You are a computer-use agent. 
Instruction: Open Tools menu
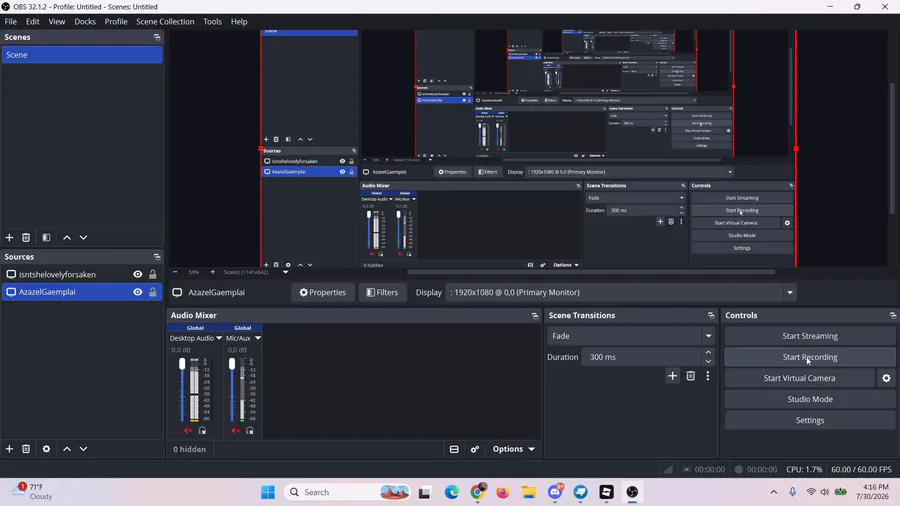click(212, 21)
